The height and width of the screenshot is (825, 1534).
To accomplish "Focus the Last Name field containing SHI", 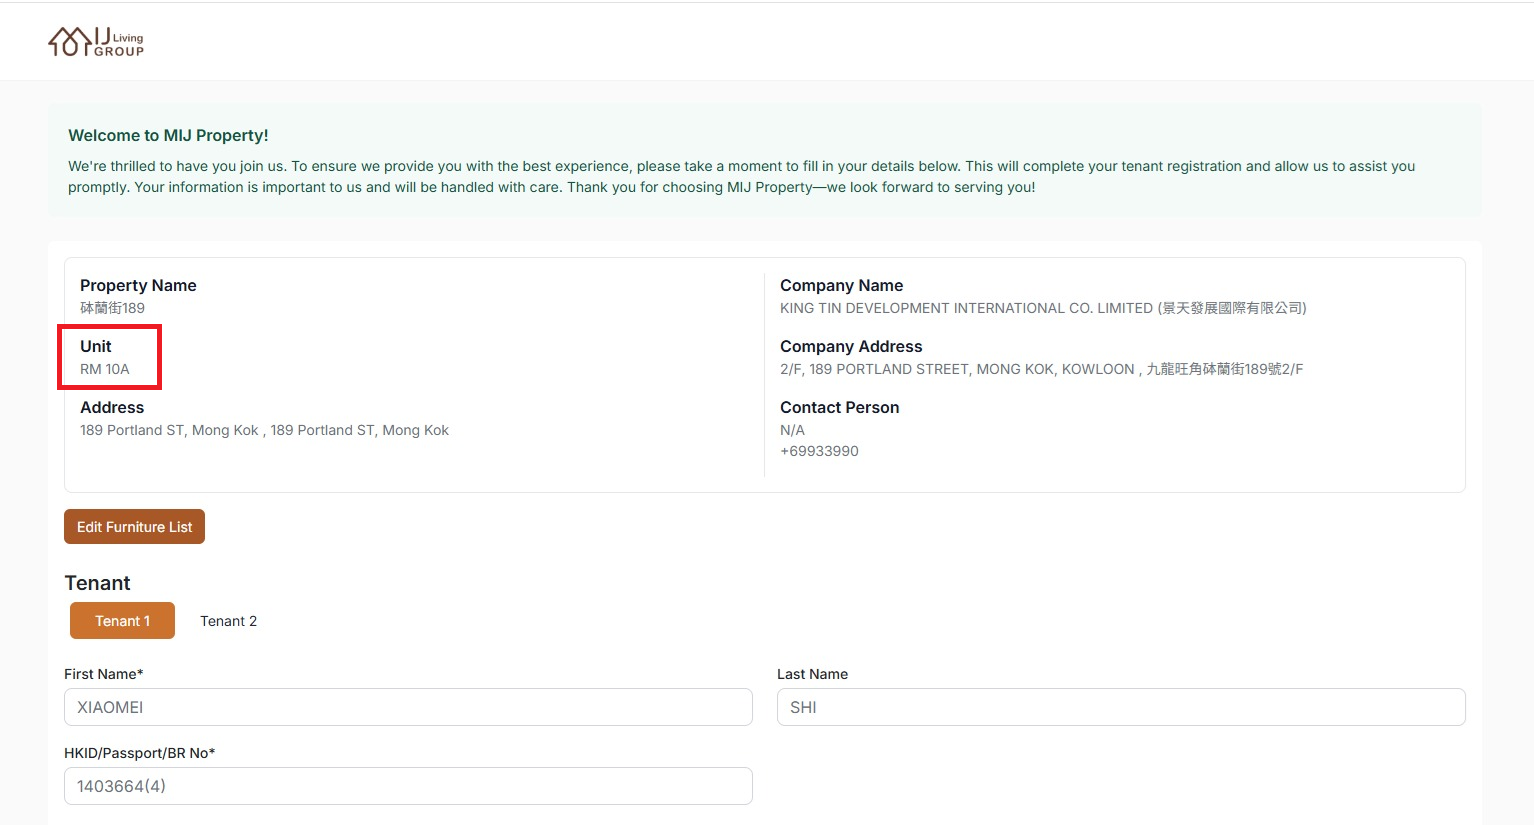I will pyautogui.click(x=1121, y=707).
